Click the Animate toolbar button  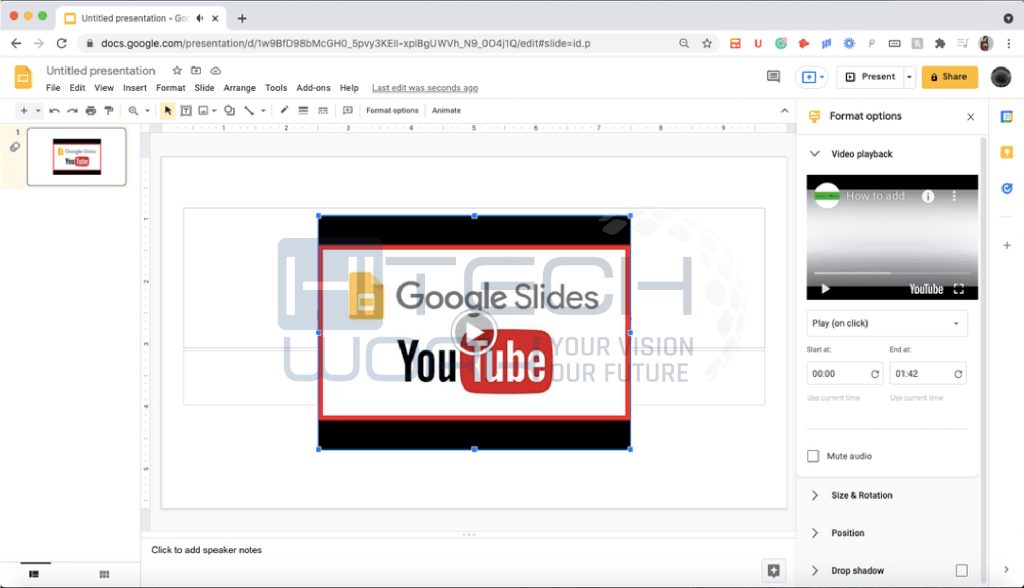446,110
